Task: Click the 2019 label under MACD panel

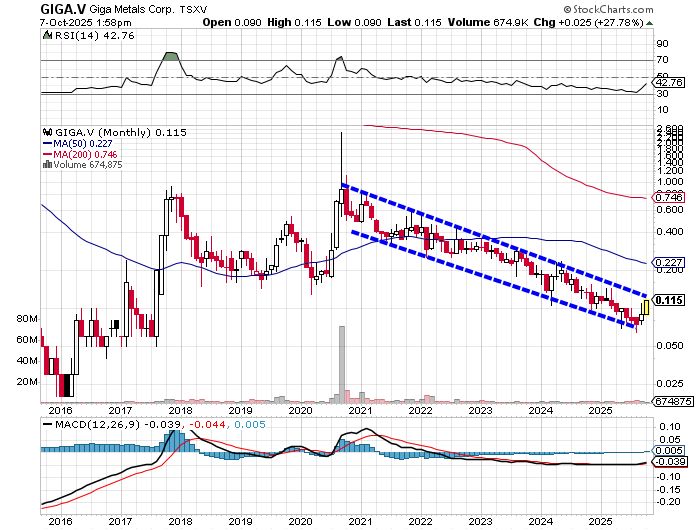Action: 240,521
